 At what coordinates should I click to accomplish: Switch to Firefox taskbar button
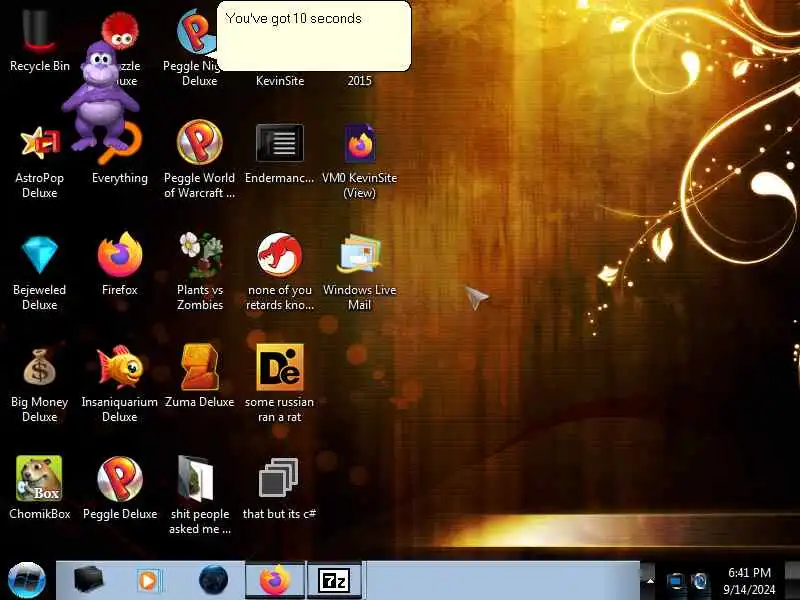coord(275,580)
